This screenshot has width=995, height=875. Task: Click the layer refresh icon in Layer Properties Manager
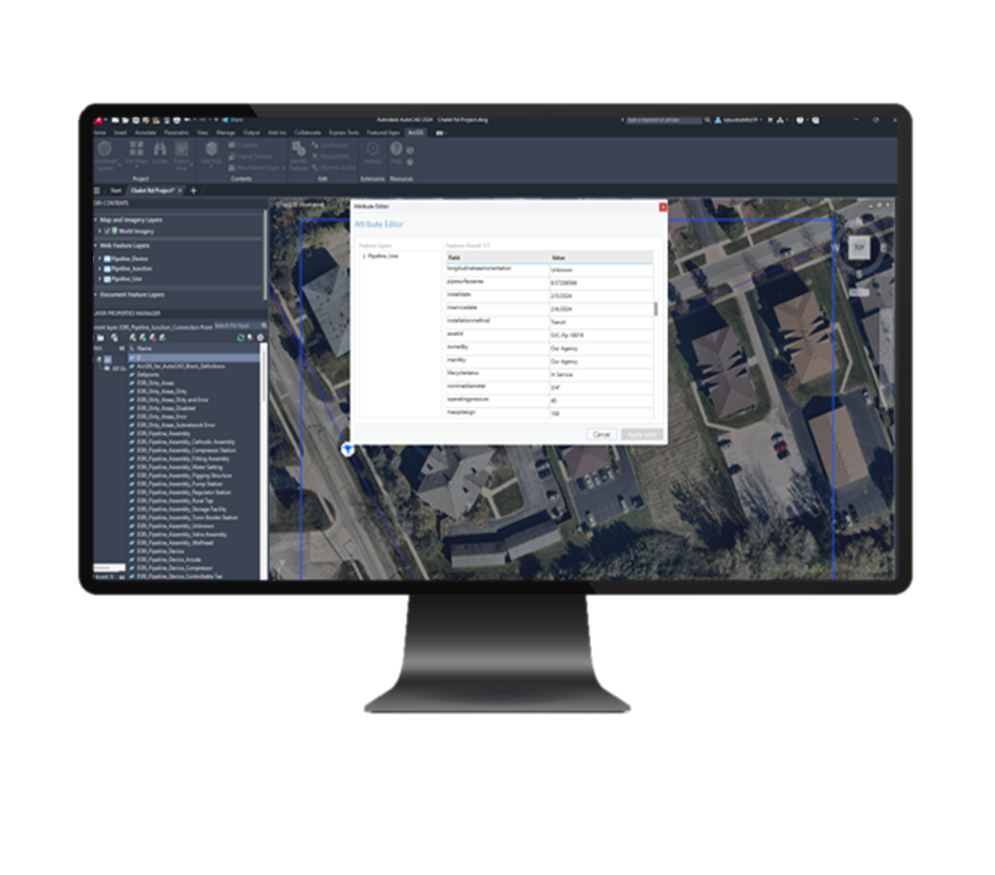[x=240, y=337]
